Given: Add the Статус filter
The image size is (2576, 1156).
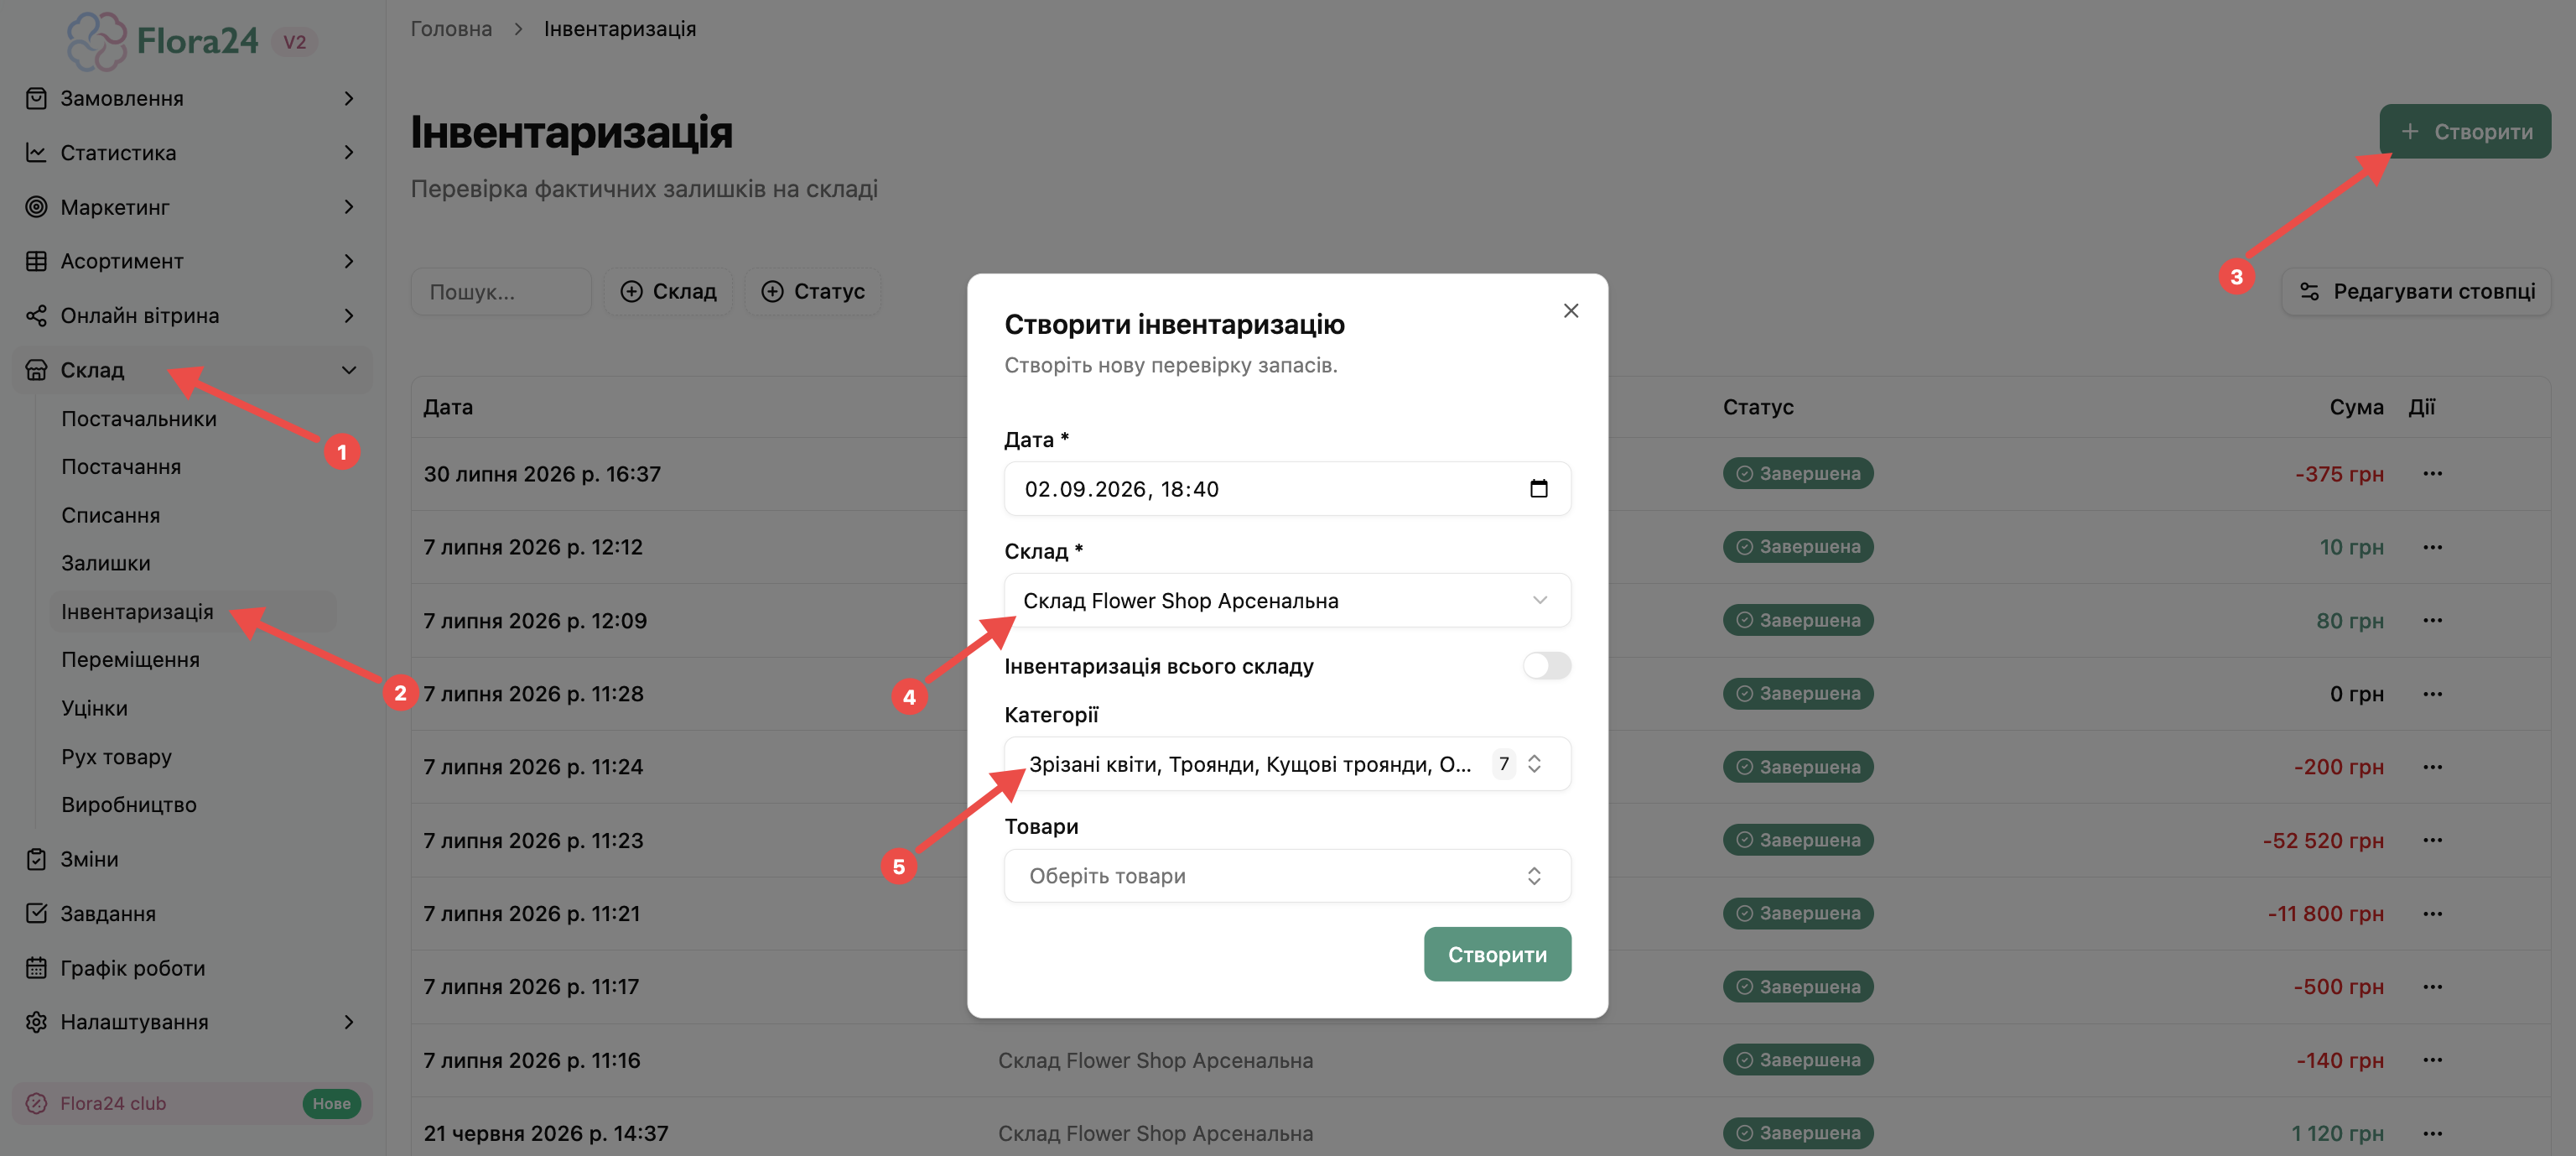Looking at the screenshot, I should (x=813, y=292).
